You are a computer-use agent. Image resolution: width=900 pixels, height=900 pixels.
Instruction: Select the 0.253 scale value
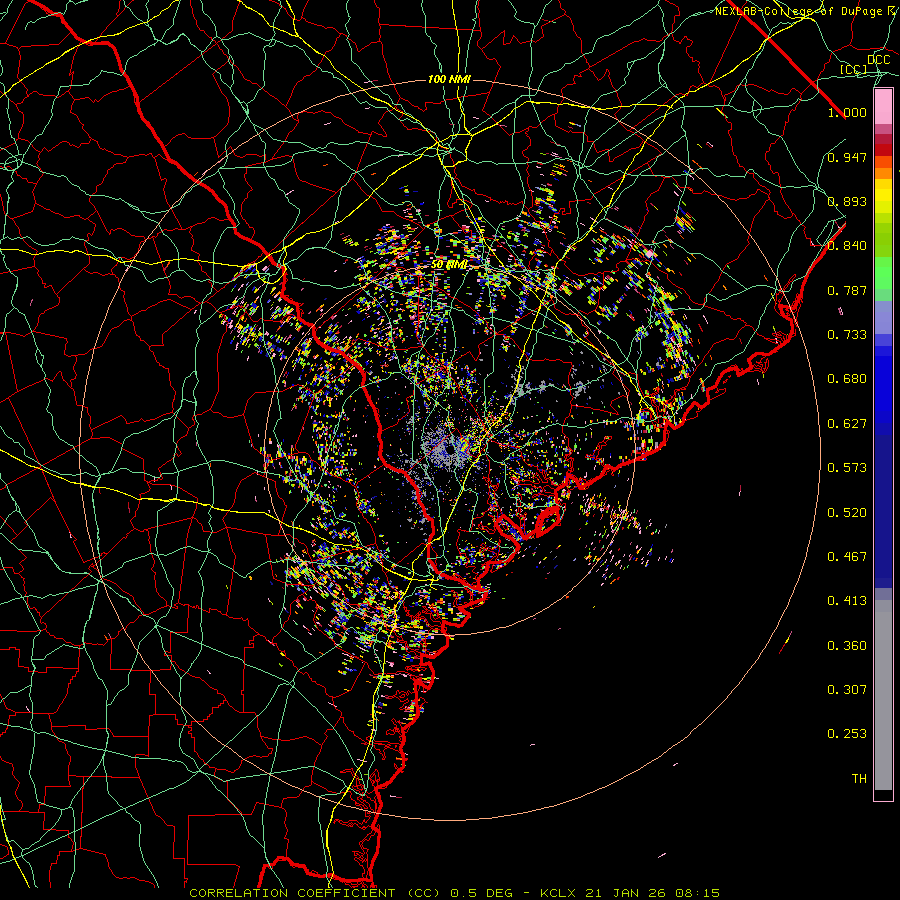click(x=847, y=734)
